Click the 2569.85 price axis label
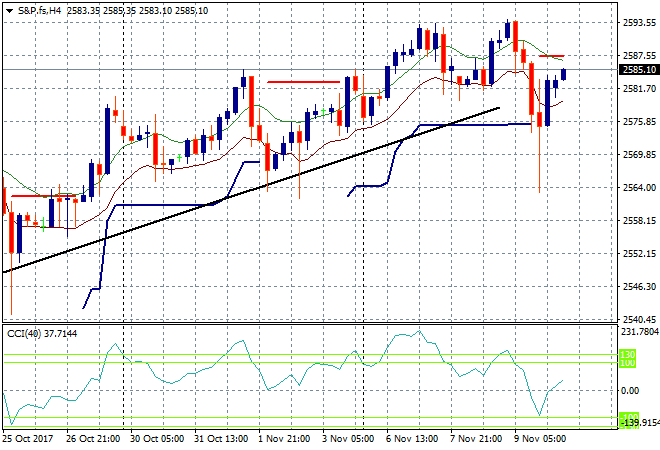Image resolution: width=660 pixels, height=450 pixels. click(639, 154)
